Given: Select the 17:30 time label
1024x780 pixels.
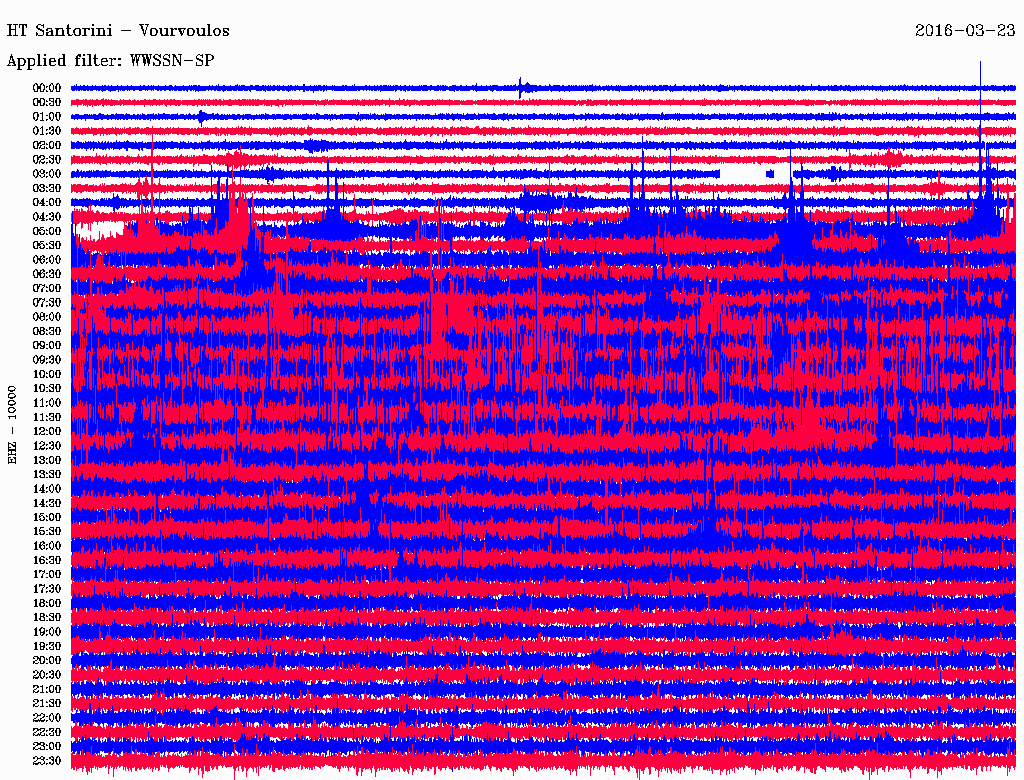Looking at the screenshot, I should pyautogui.click(x=47, y=589).
